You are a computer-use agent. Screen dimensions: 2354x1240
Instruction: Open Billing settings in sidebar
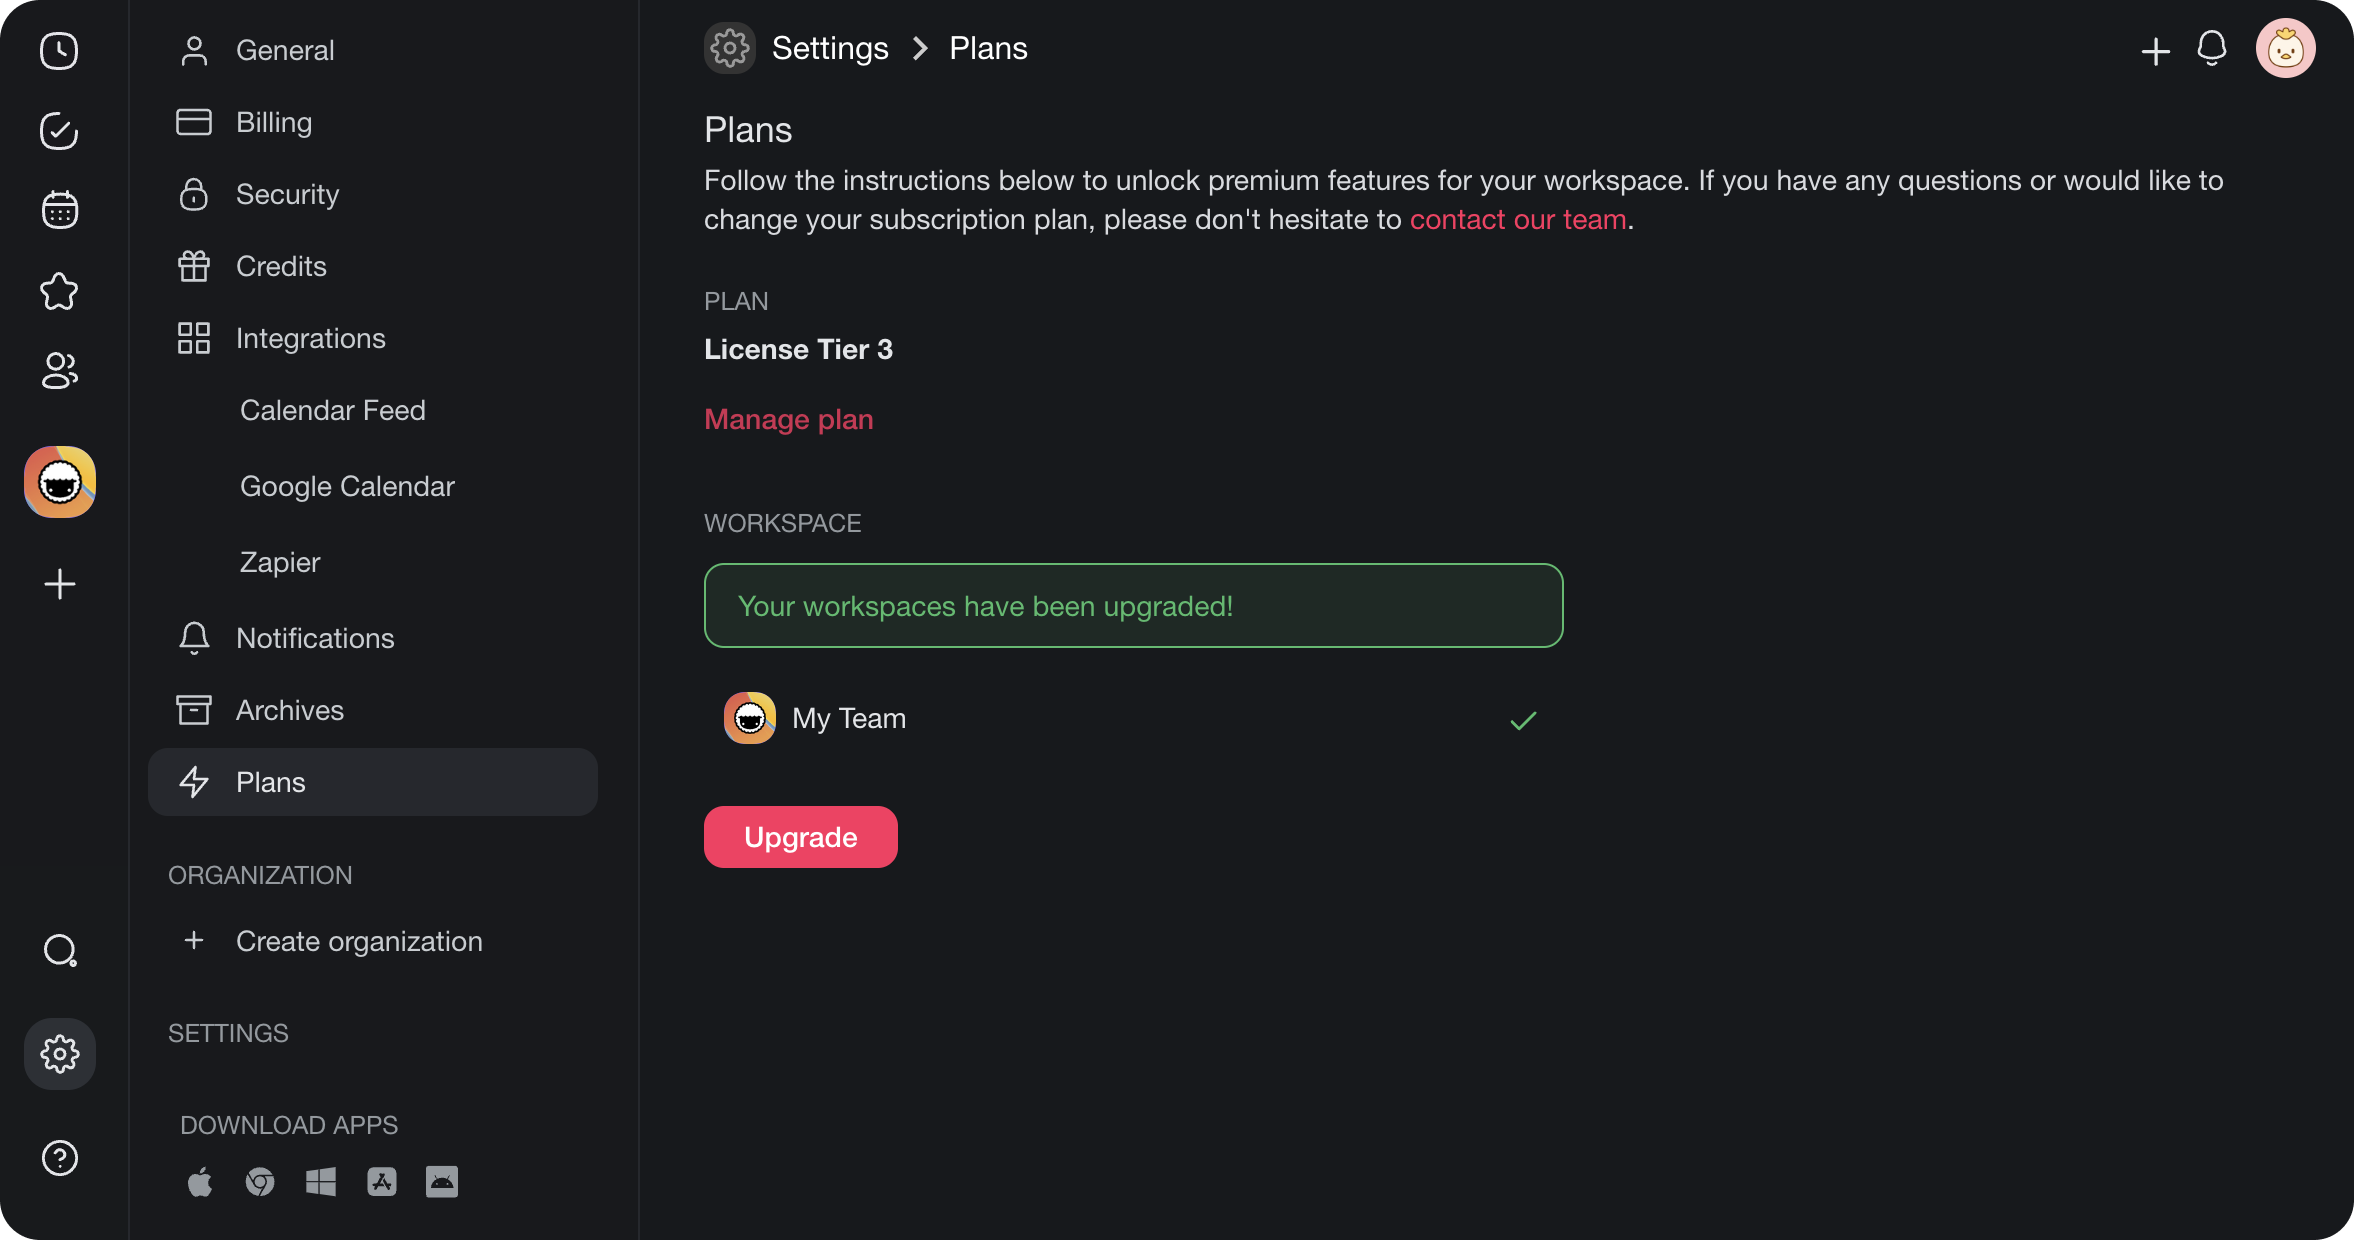273,122
